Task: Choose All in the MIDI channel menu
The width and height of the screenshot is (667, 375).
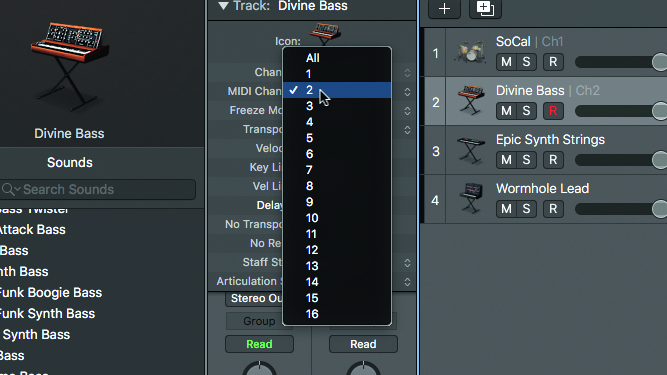Action: (x=337, y=58)
